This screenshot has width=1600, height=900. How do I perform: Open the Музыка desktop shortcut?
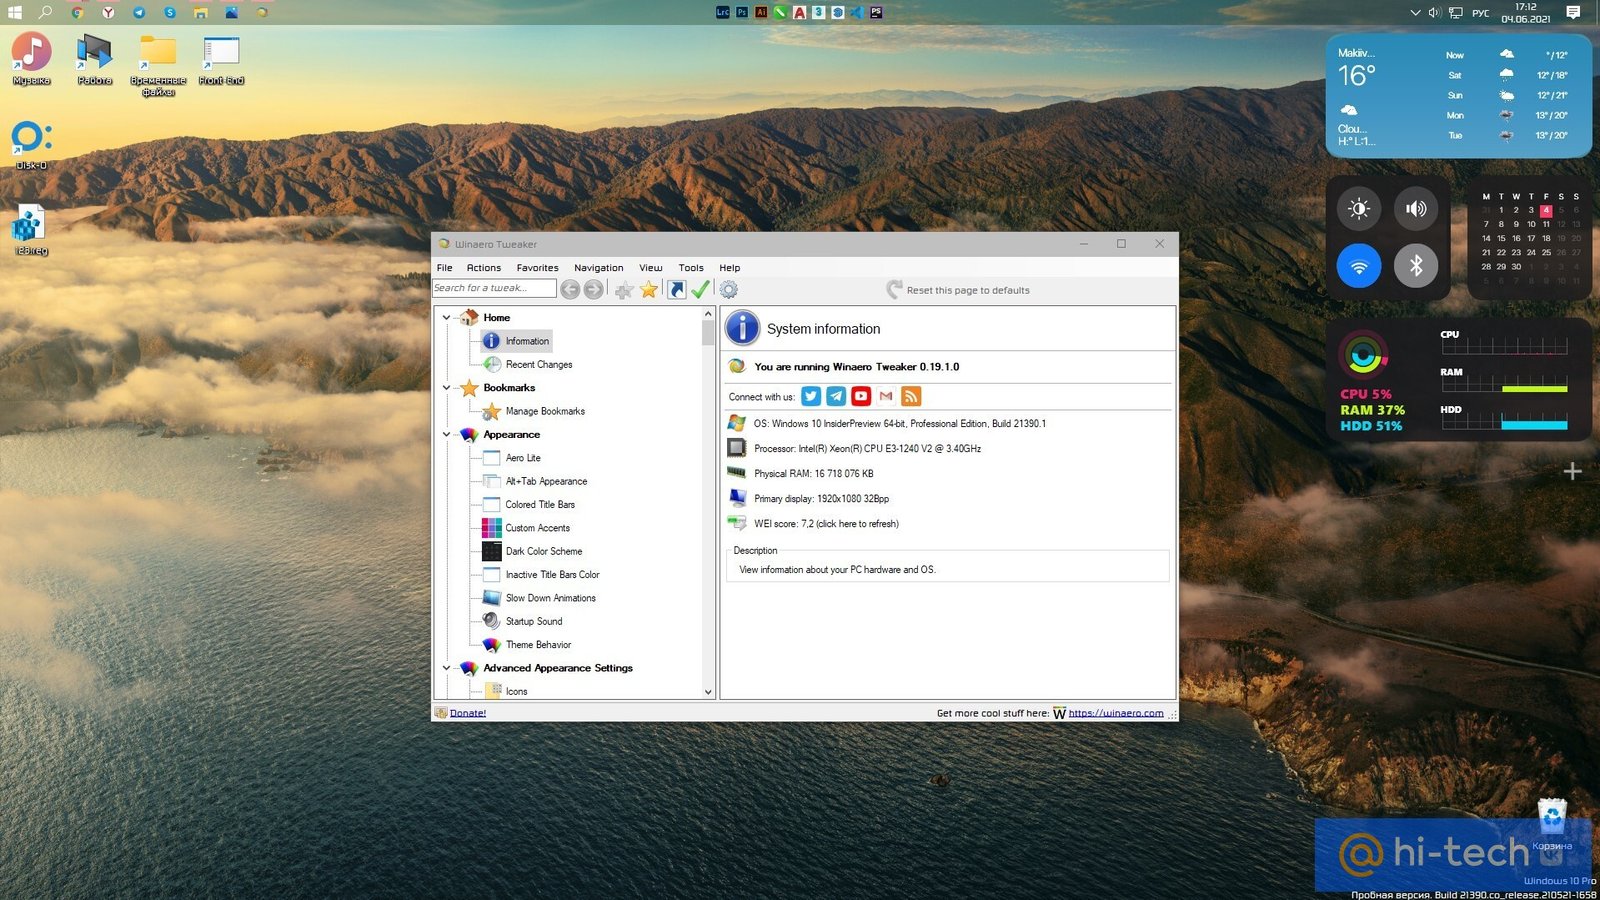click(x=32, y=59)
